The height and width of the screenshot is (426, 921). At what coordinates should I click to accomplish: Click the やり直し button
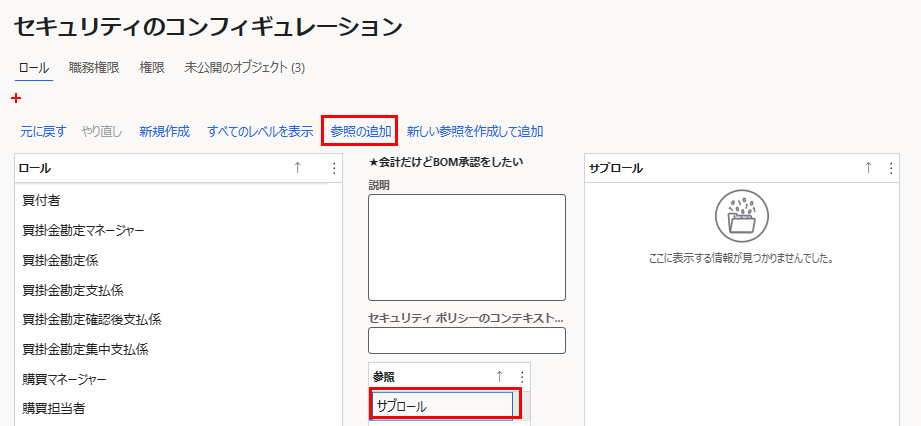click(x=102, y=131)
